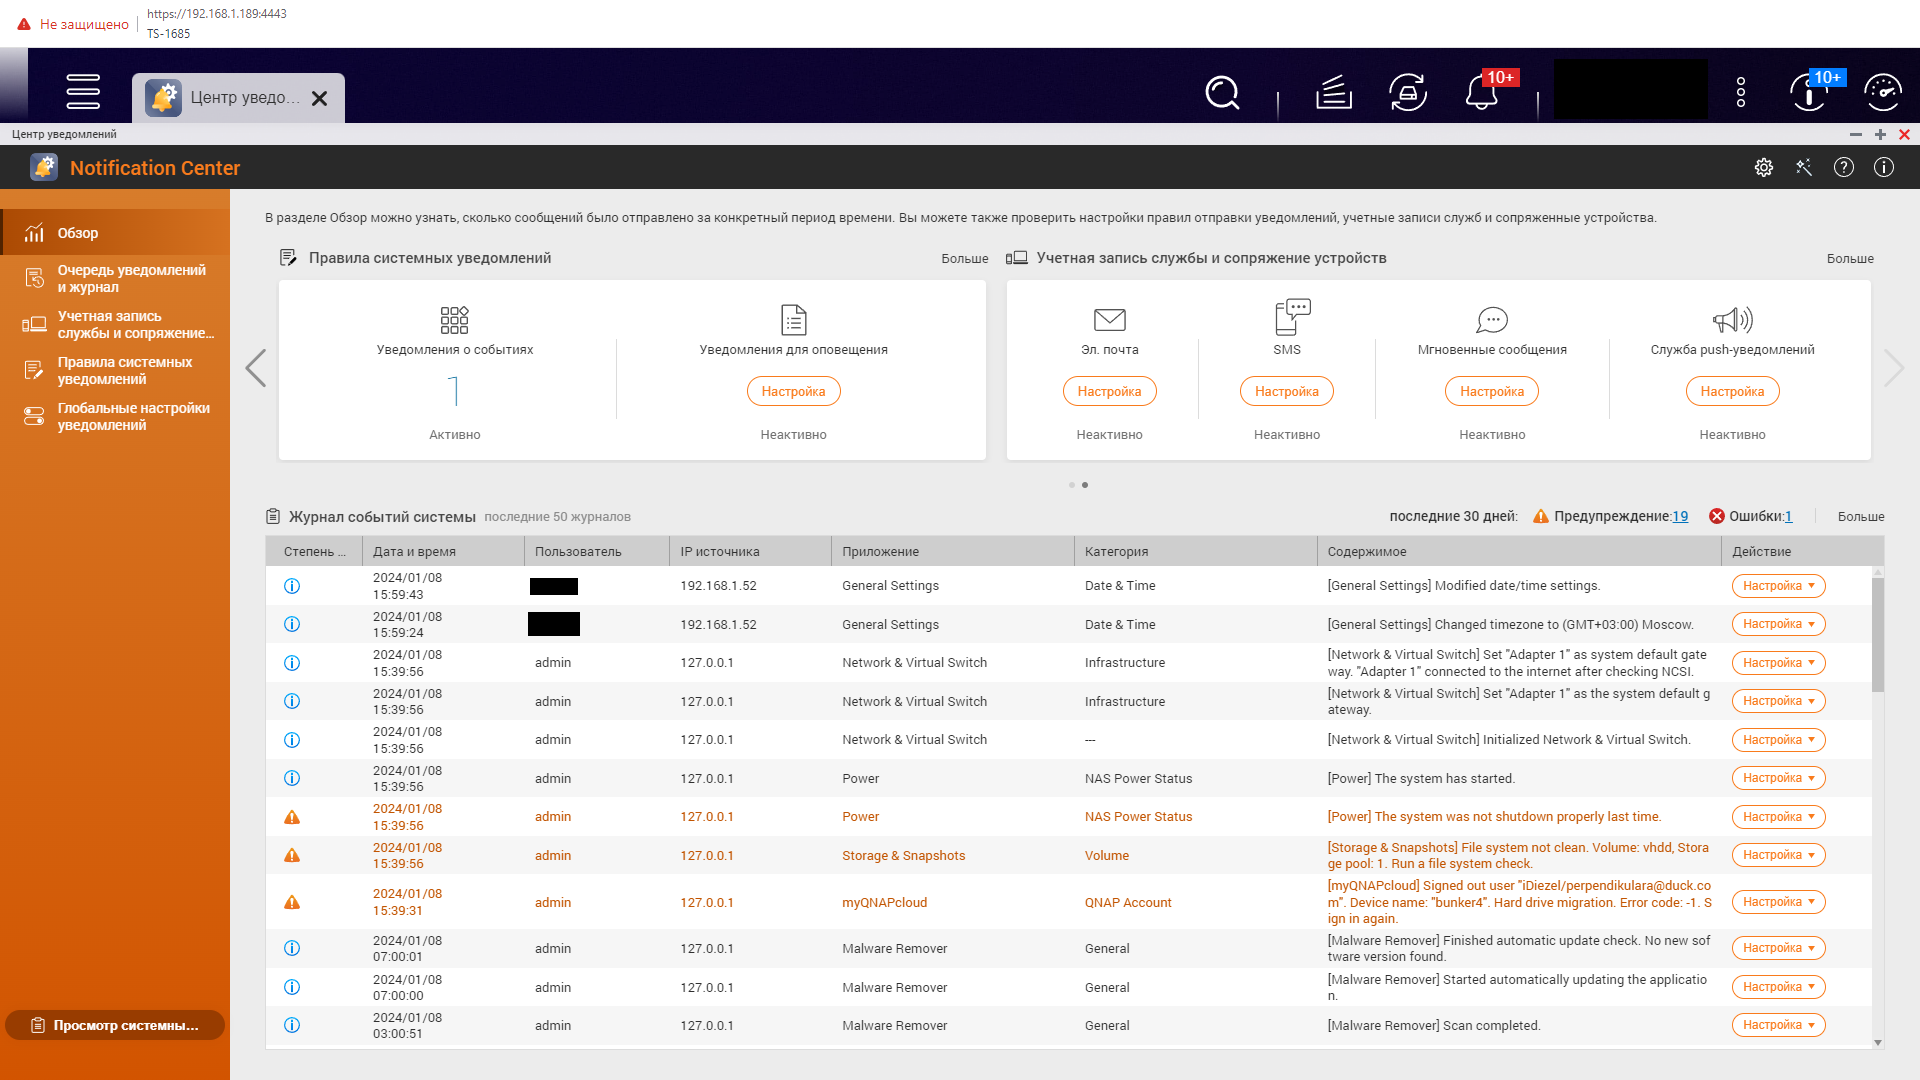Open Notification Center settings gear icon

coord(1764,168)
